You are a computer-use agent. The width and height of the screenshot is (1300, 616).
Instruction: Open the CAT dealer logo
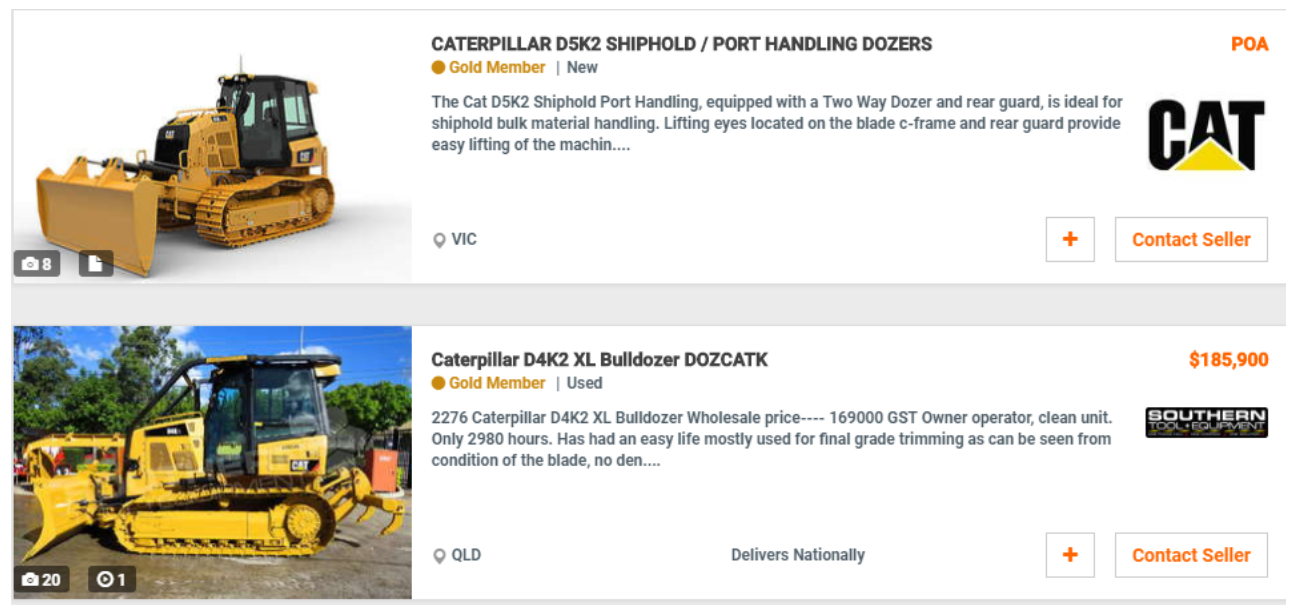[1206, 135]
